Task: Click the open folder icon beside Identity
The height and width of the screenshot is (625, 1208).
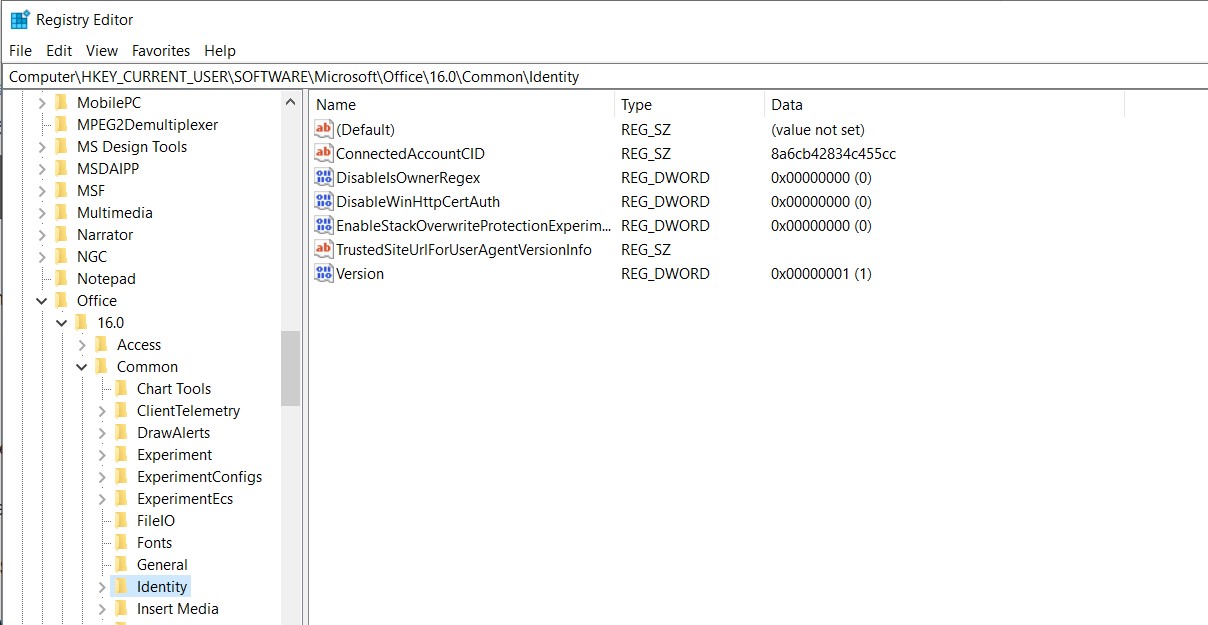Action: tap(121, 586)
